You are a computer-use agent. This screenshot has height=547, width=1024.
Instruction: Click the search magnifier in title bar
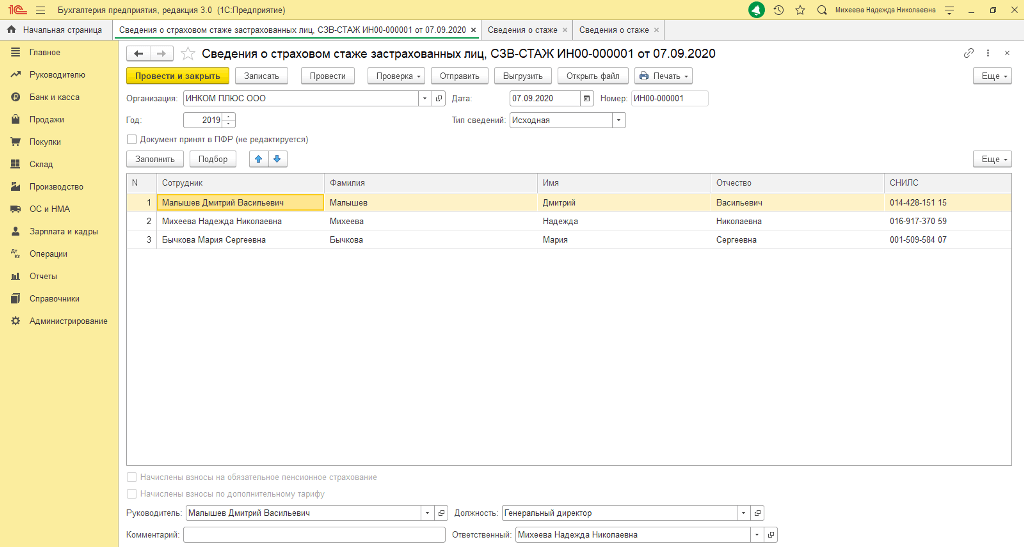click(x=822, y=9)
